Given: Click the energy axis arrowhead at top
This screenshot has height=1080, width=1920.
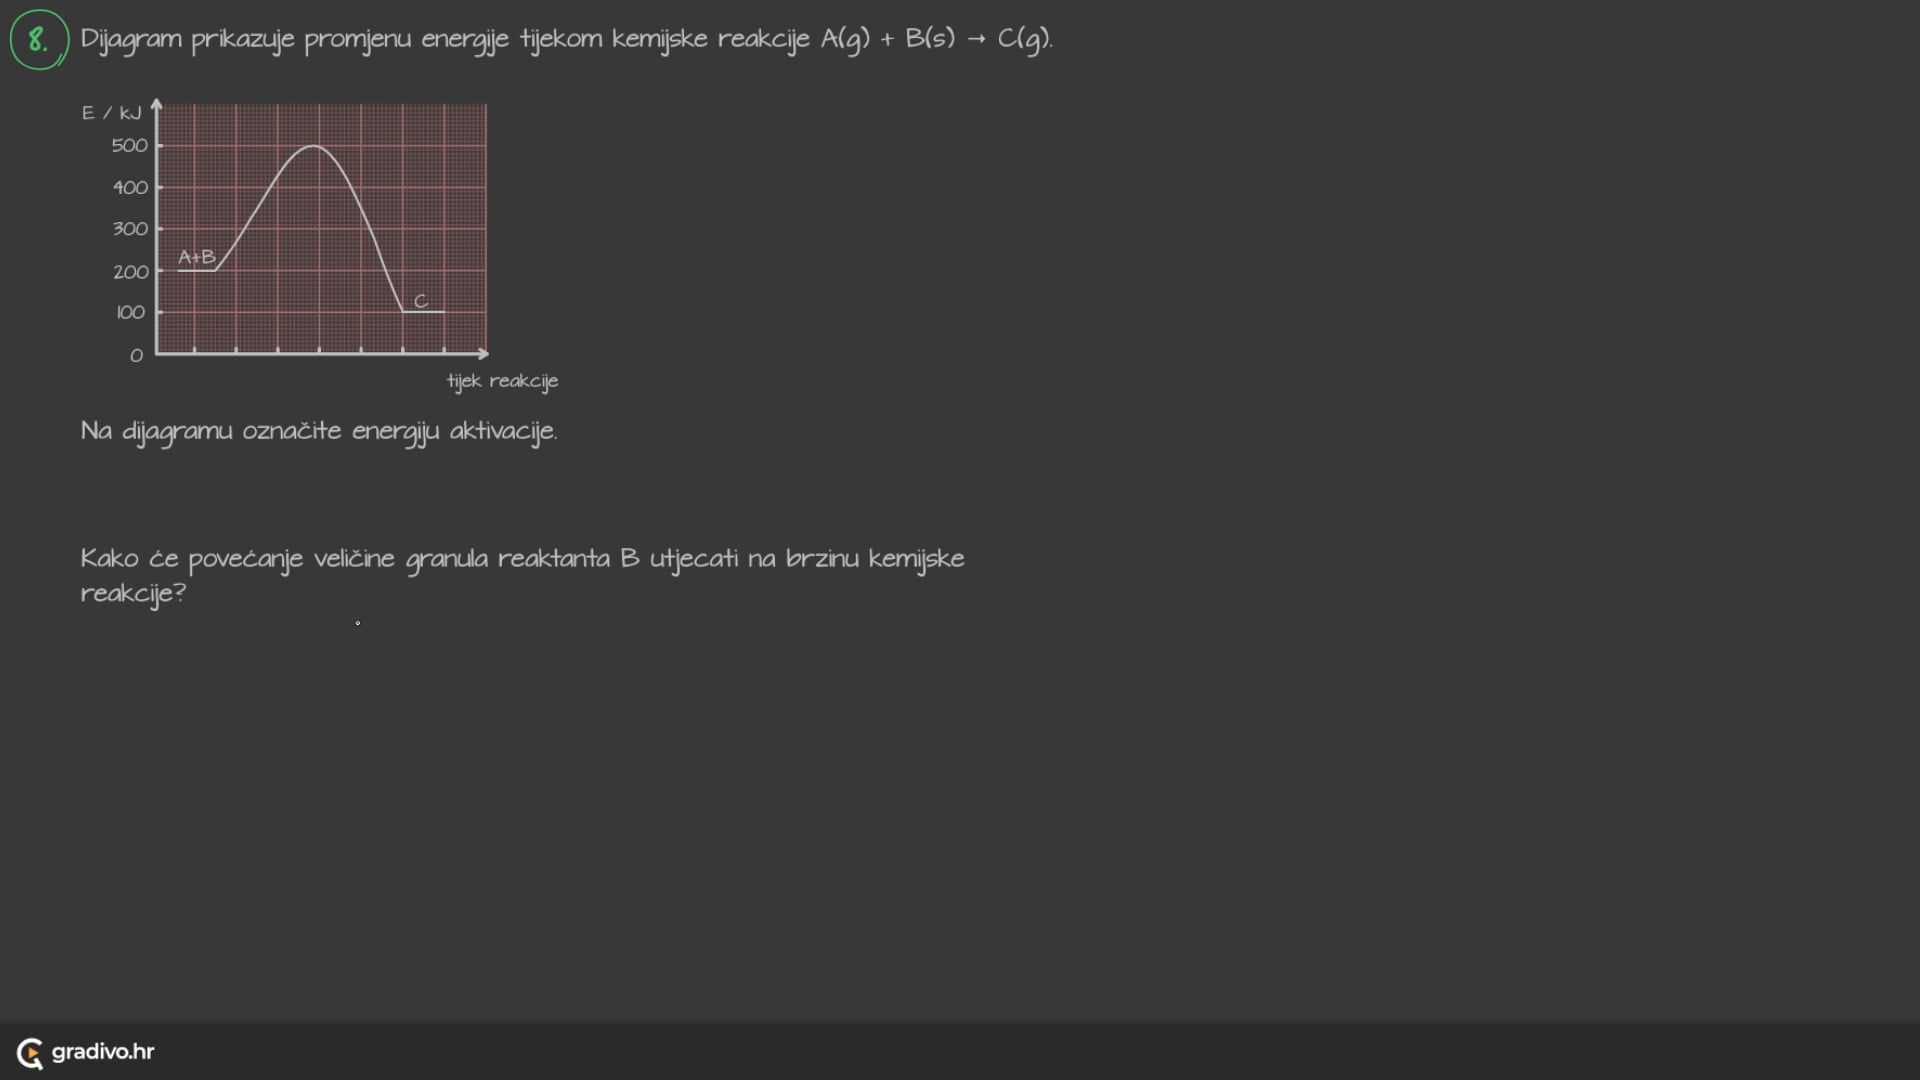Looking at the screenshot, I should coord(156,103).
